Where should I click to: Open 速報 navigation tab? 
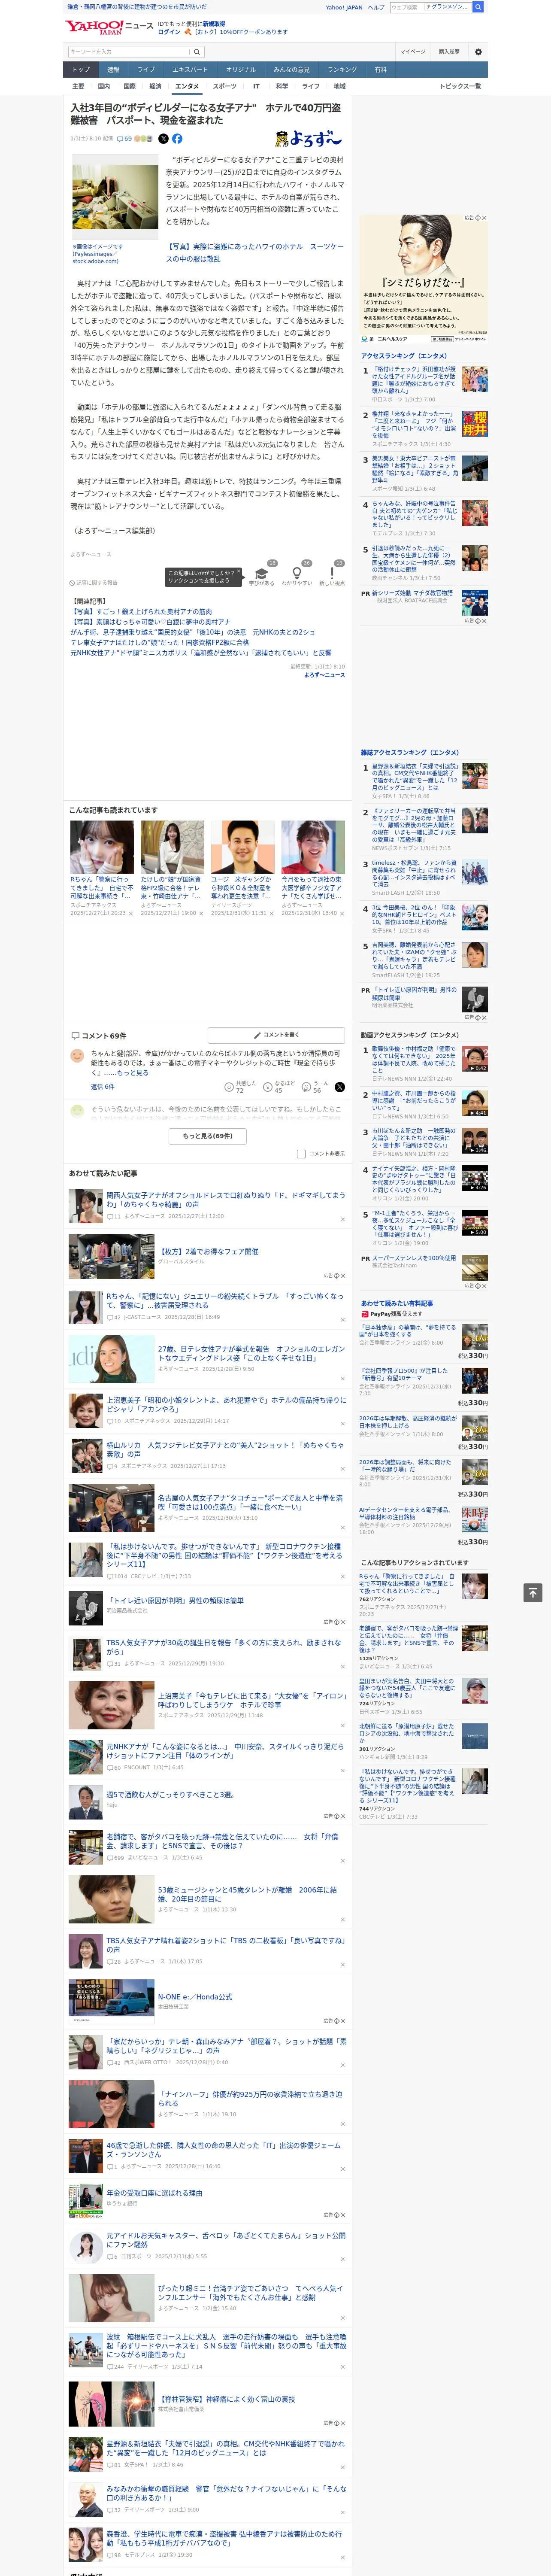(x=113, y=70)
